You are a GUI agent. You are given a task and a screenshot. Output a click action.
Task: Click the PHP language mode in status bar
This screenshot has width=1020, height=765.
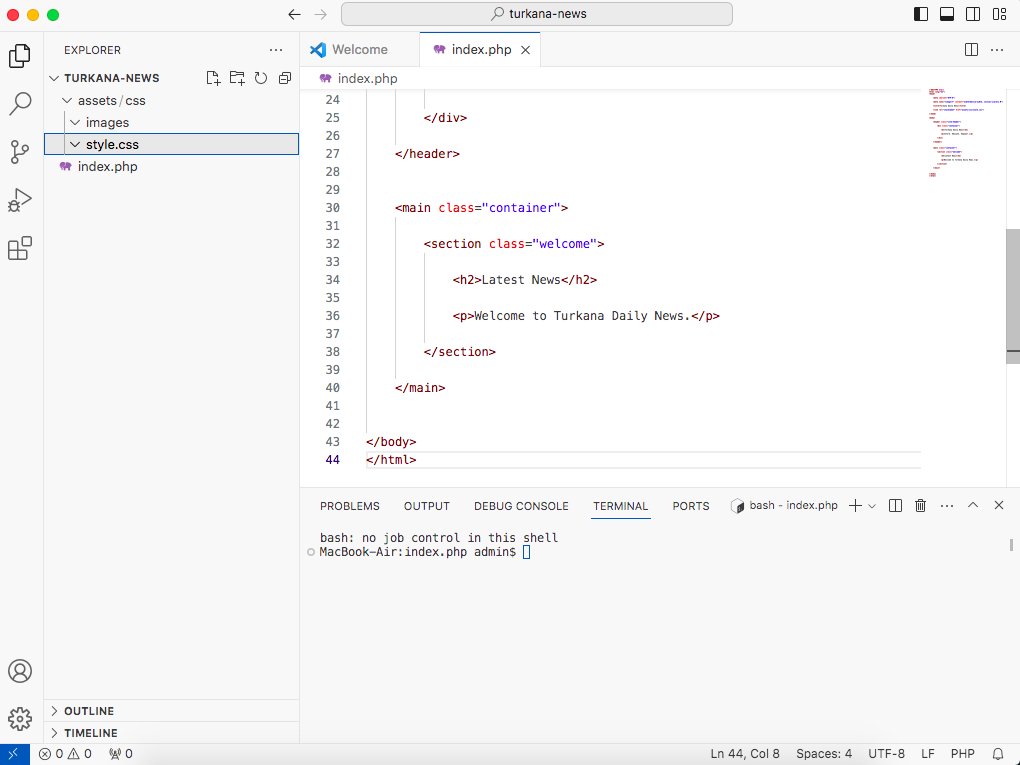tap(962, 754)
